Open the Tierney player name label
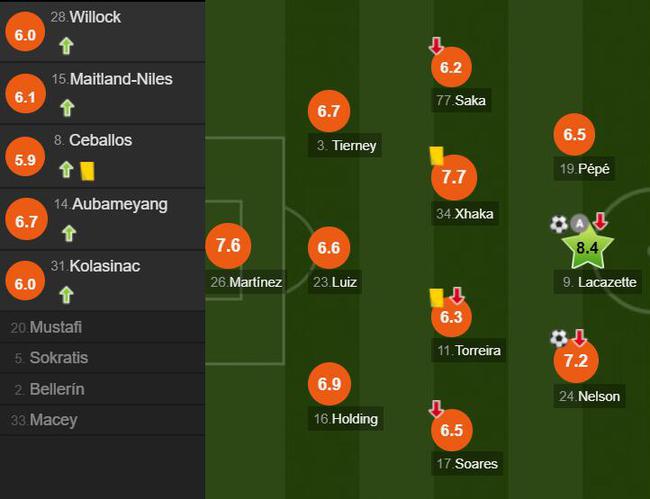The width and height of the screenshot is (650, 499). click(345, 145)
